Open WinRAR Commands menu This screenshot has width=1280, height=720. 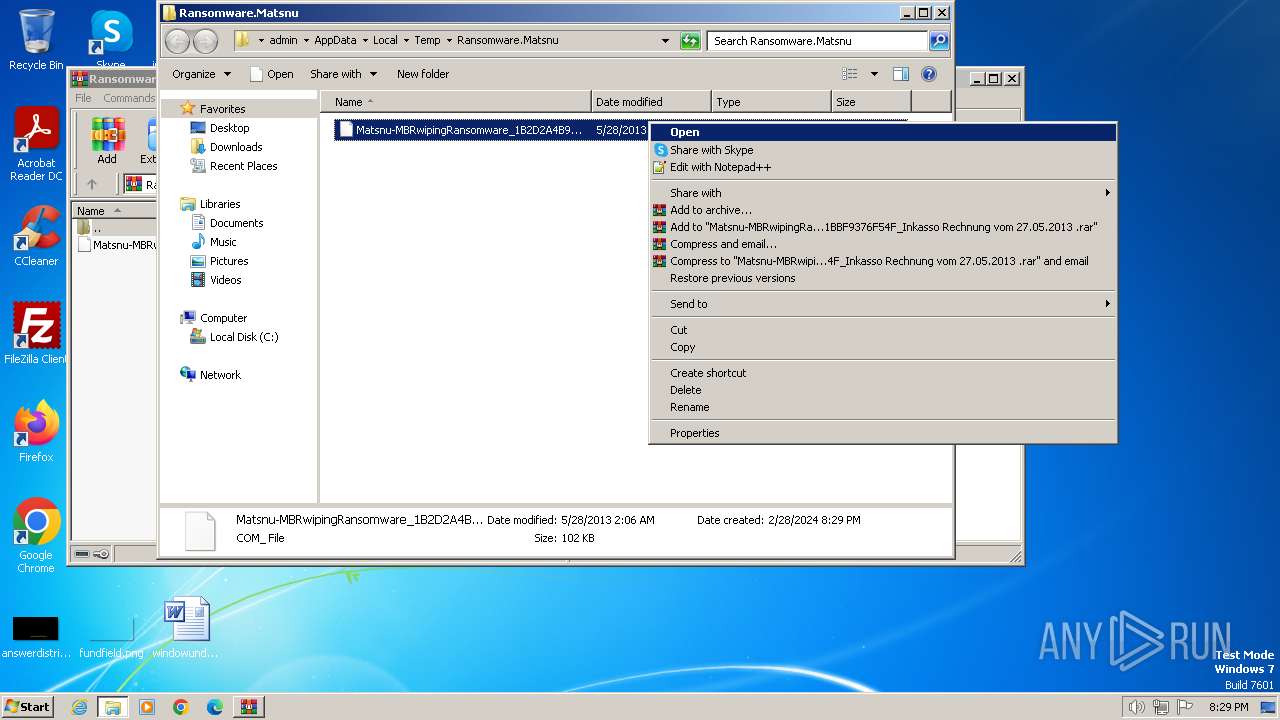click(x=128, y=98)
